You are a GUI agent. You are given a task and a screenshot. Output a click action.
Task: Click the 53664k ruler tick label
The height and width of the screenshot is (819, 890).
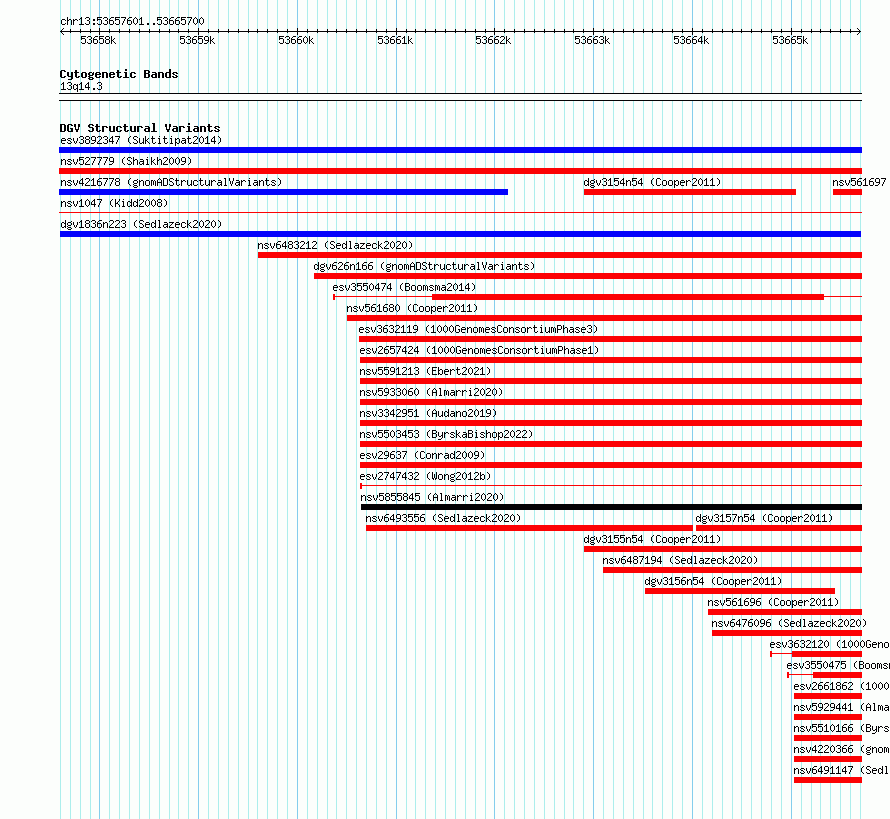coord(691,40)
